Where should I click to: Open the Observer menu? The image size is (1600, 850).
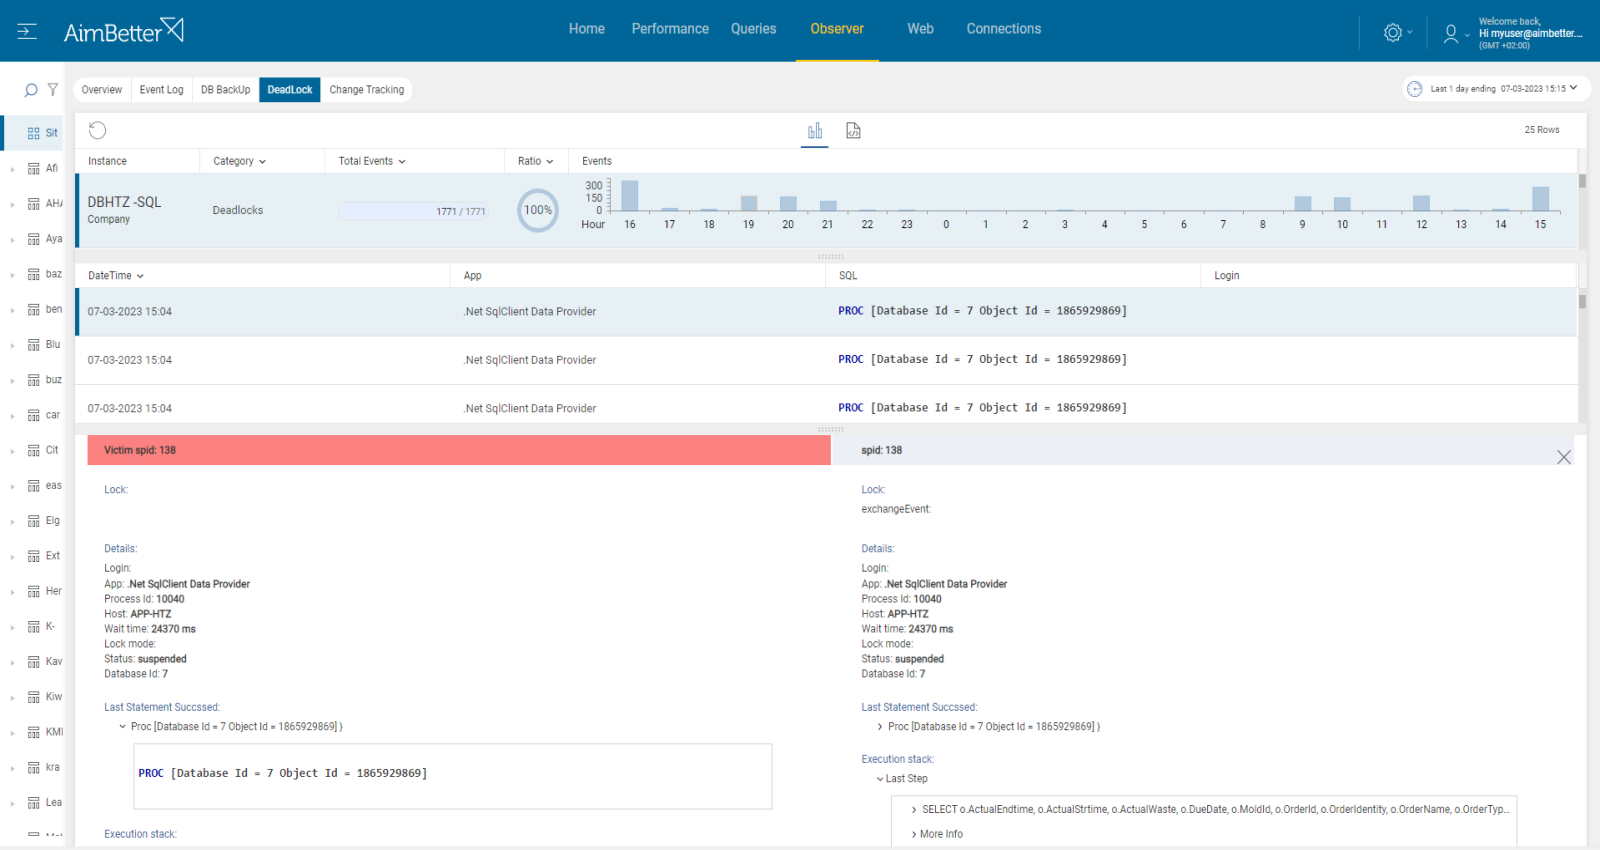pos(837,29)
